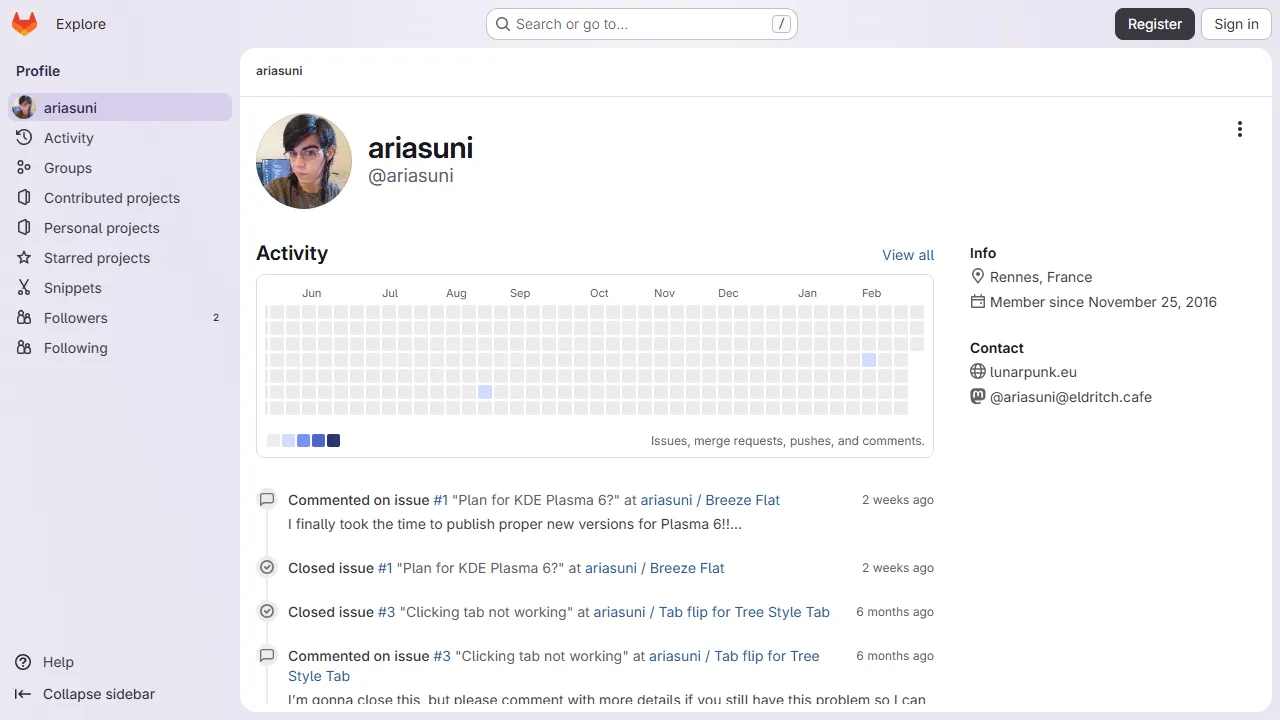This screenshot has width=1280, height=720.
Task: Click the Followers icon
Action: click(x=23, y=317)
